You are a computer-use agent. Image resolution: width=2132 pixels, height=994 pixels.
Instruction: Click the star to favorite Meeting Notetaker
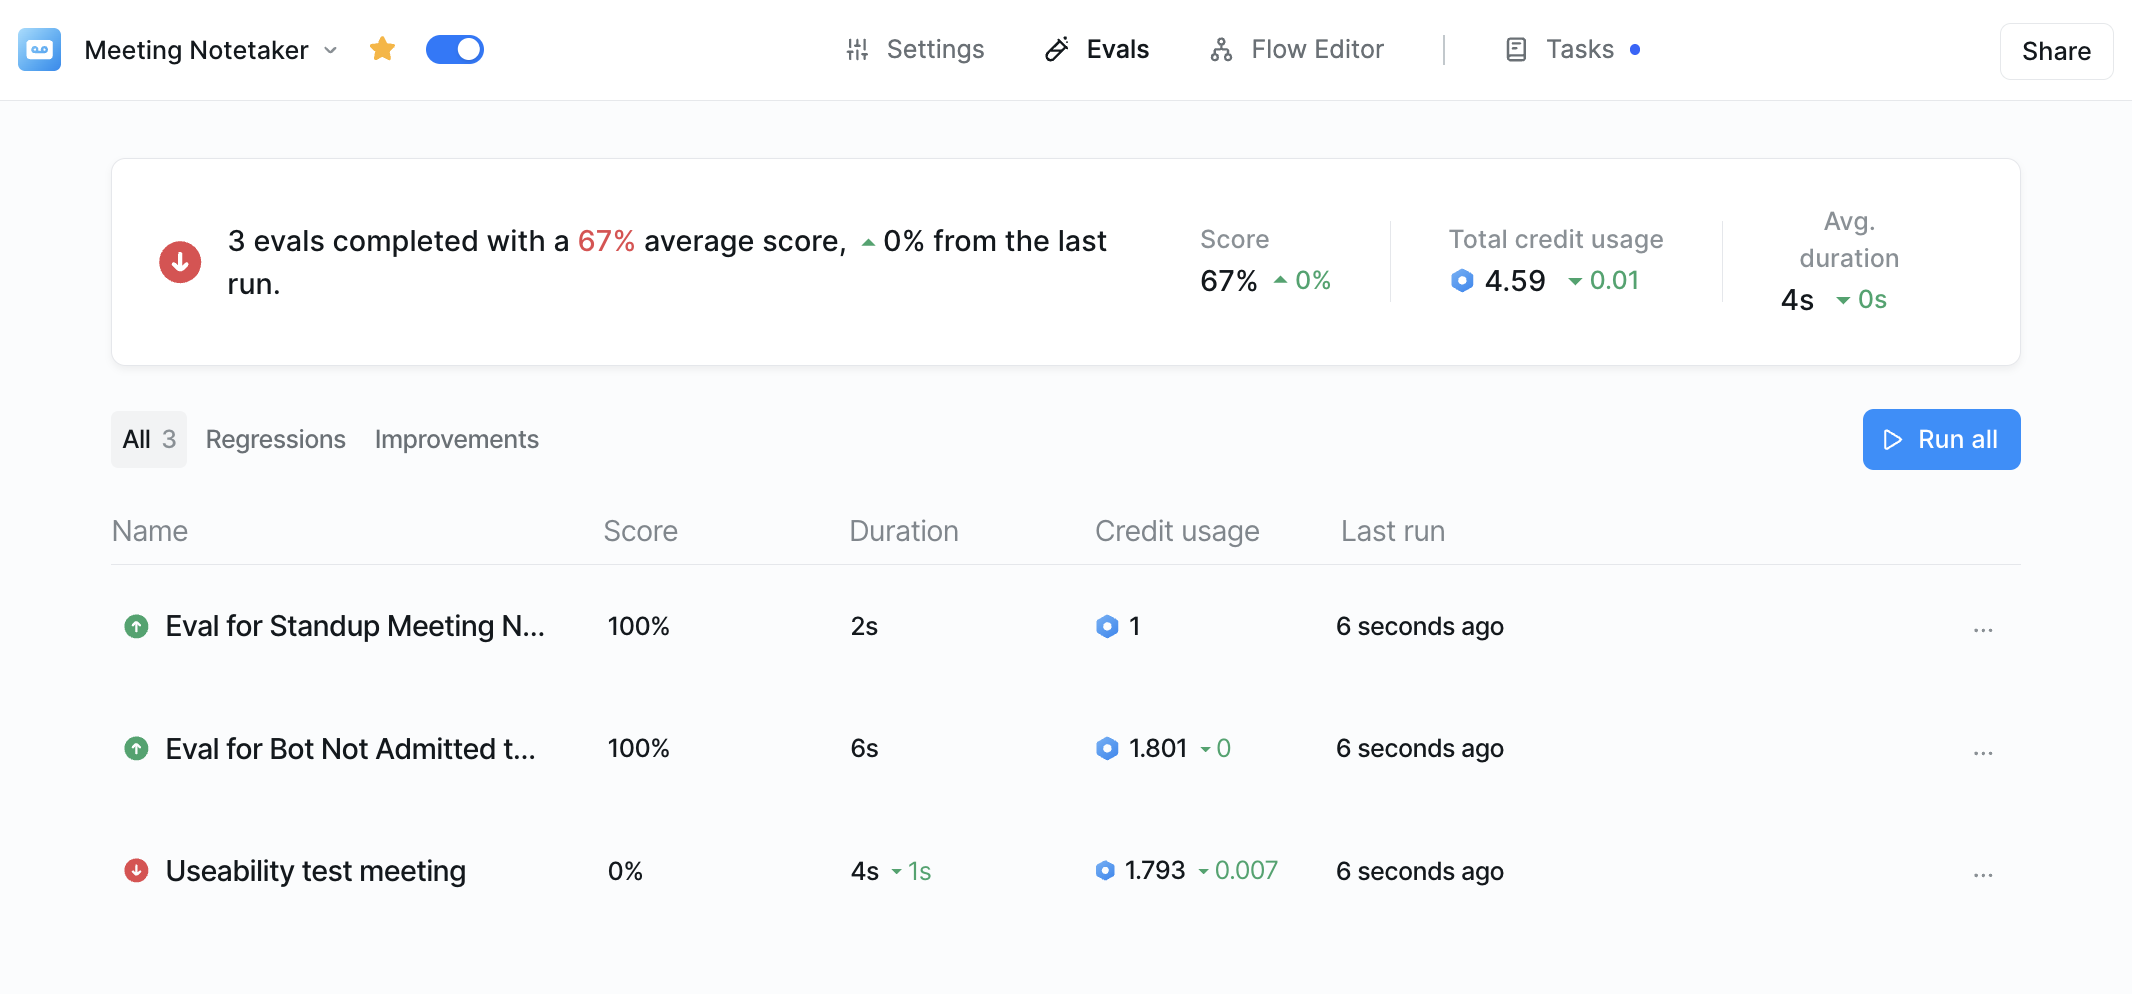pos(382,48)
